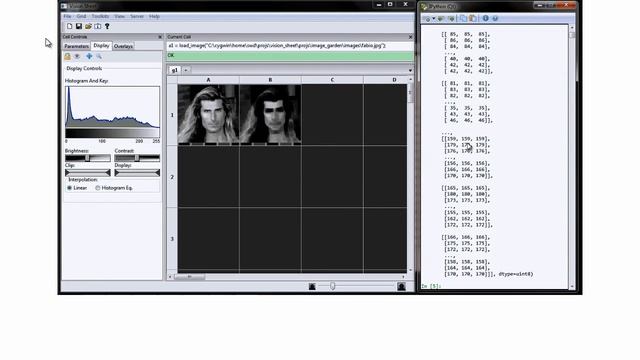This screenshot has width=640, height=360.
Task: Click the magnifier zoom icon in Display tab
Action: [99, 56]
